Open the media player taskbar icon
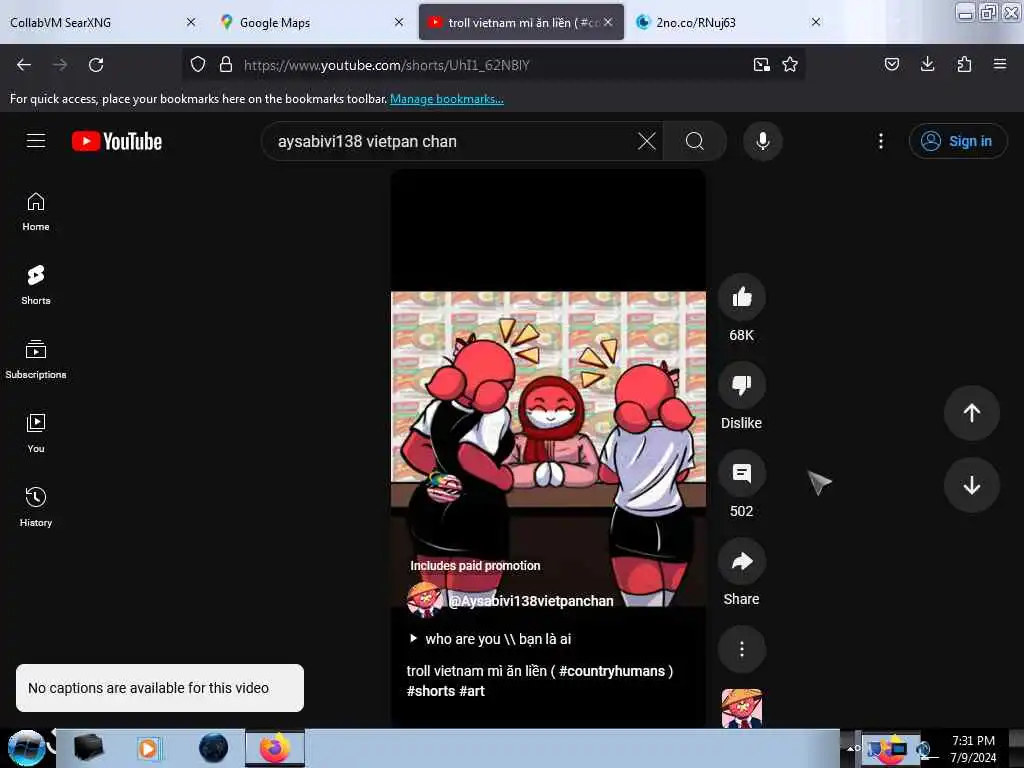The image size is (1024, 768). point(148,748)
